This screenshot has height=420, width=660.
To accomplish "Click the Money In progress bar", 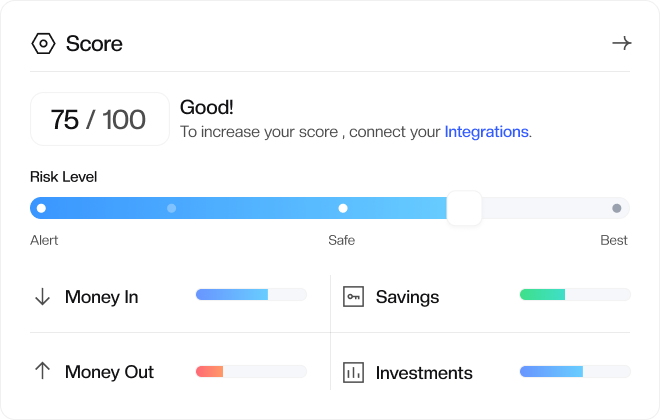I will click(x=251, y=295).
